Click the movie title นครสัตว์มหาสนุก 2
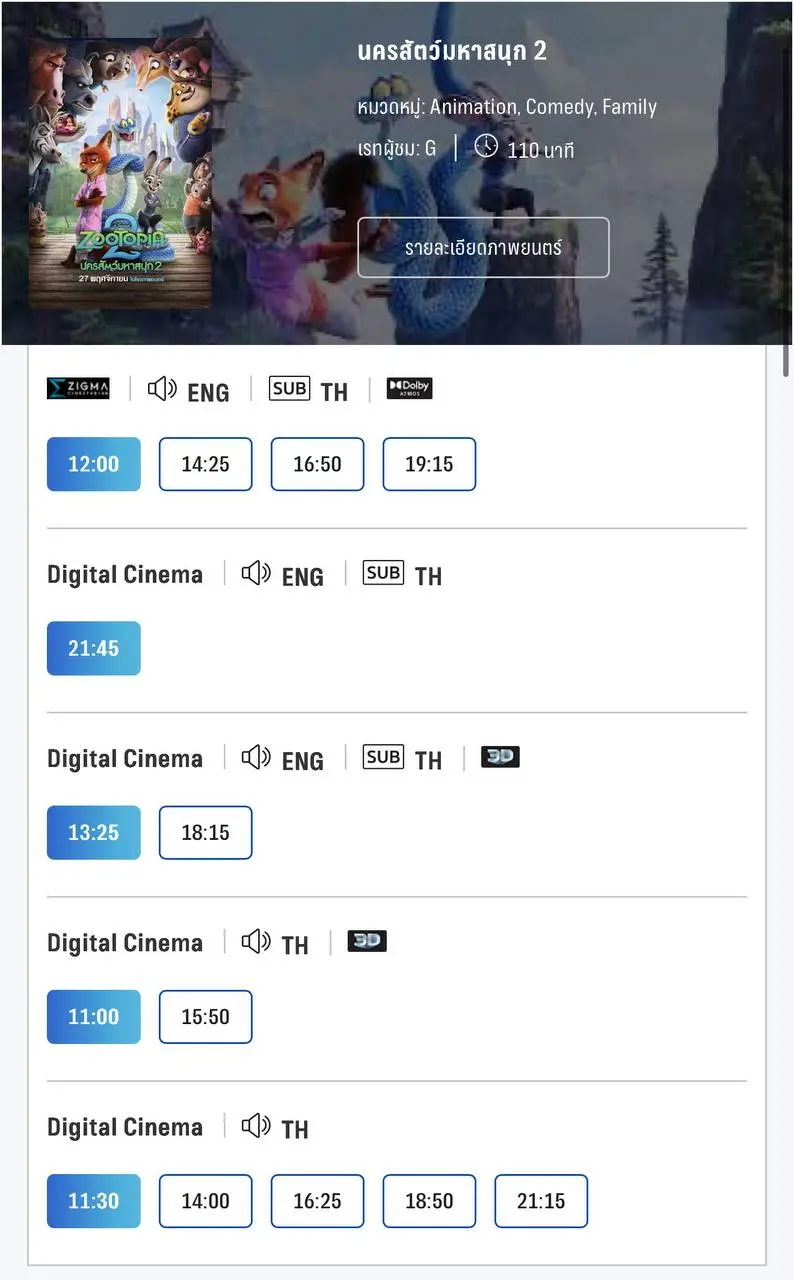The width and height of the screenshot is (794, 1280). pos(452,53)
